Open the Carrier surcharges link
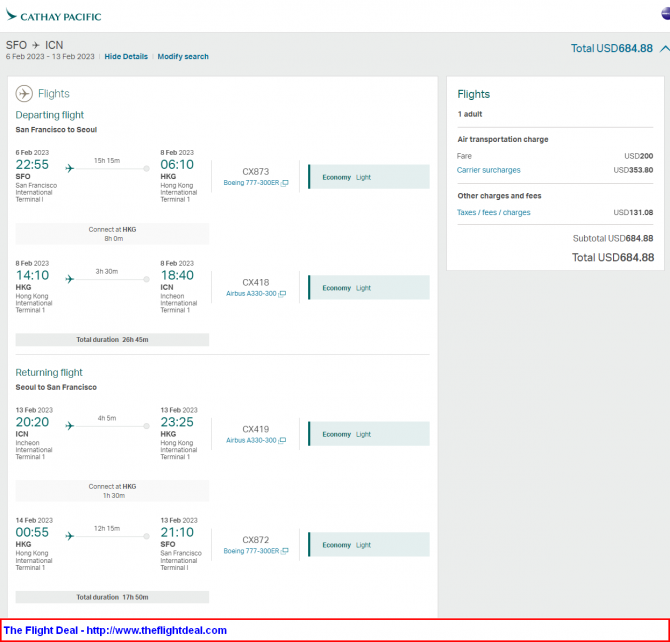The width and height of the screenshot is (670, 642). coord(488,170)
